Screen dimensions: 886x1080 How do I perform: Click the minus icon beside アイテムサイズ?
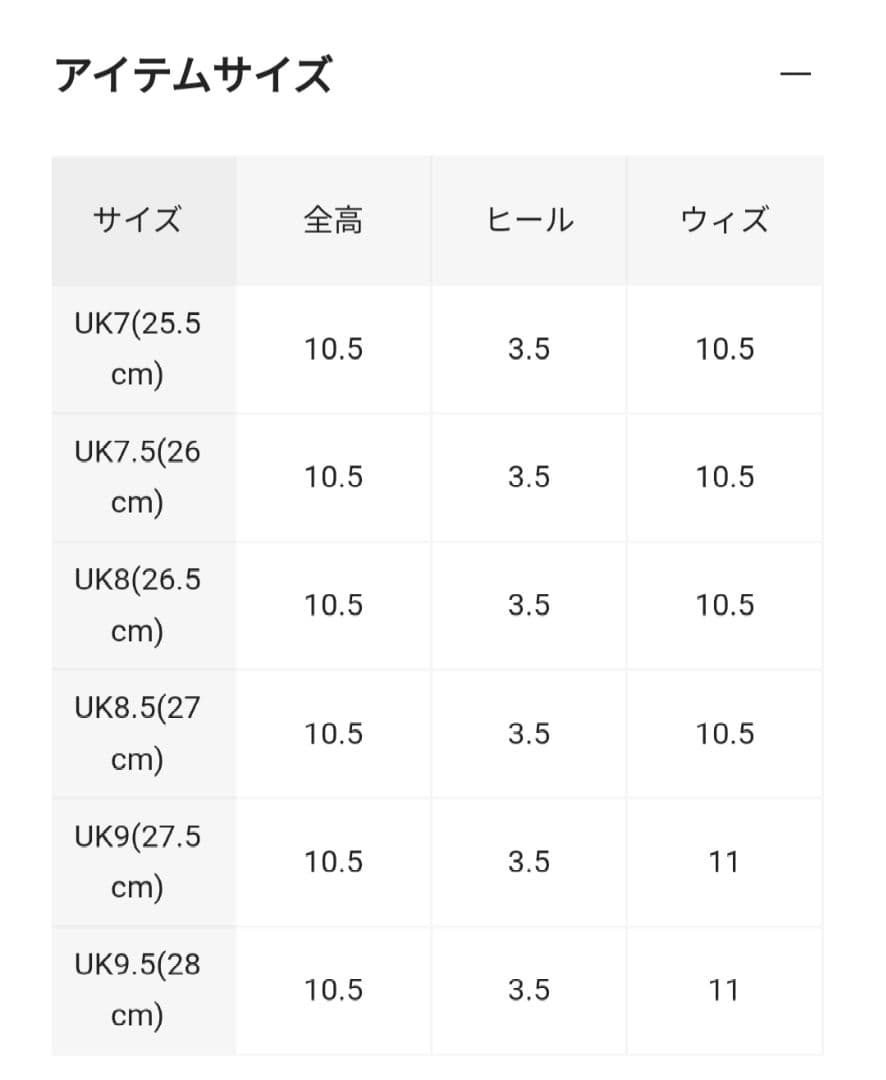793,75
